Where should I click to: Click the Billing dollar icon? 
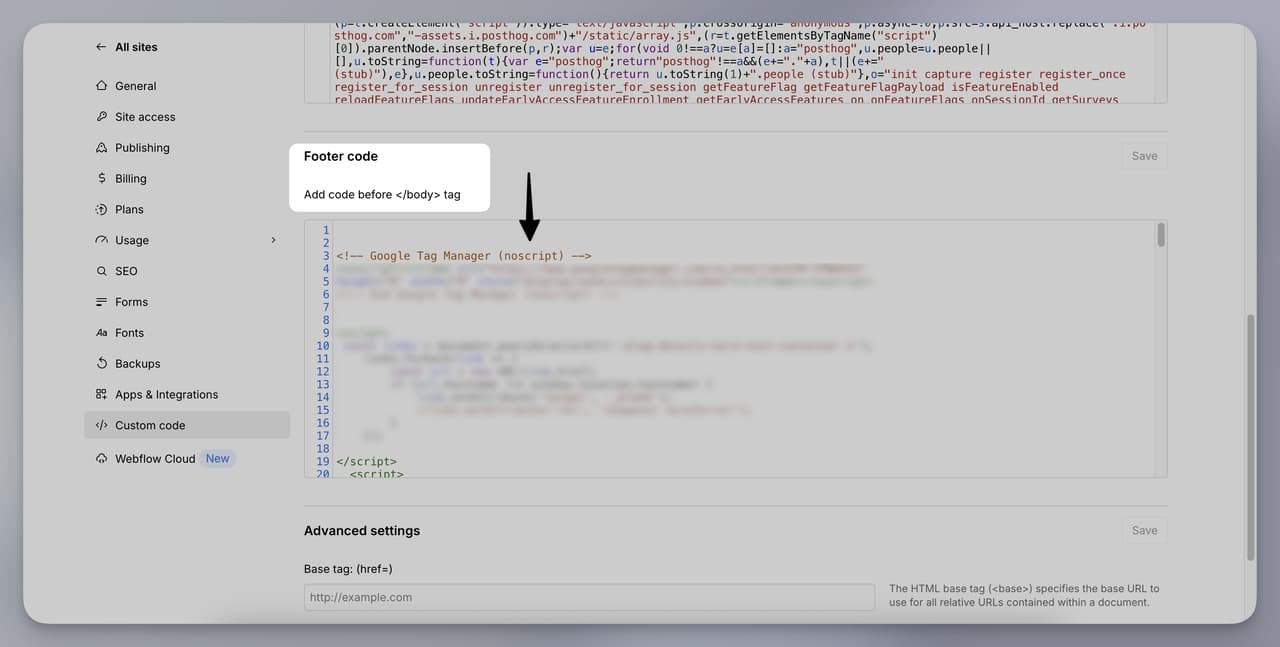101,179
